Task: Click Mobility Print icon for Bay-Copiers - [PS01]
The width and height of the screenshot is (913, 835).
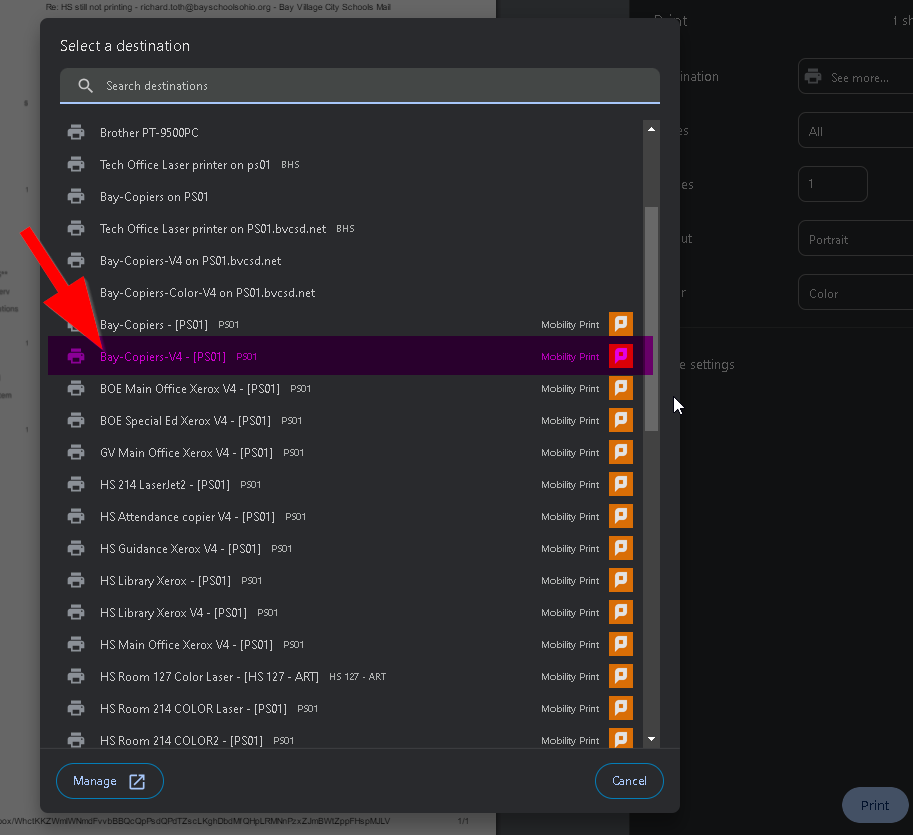Action: click(621, 324)
